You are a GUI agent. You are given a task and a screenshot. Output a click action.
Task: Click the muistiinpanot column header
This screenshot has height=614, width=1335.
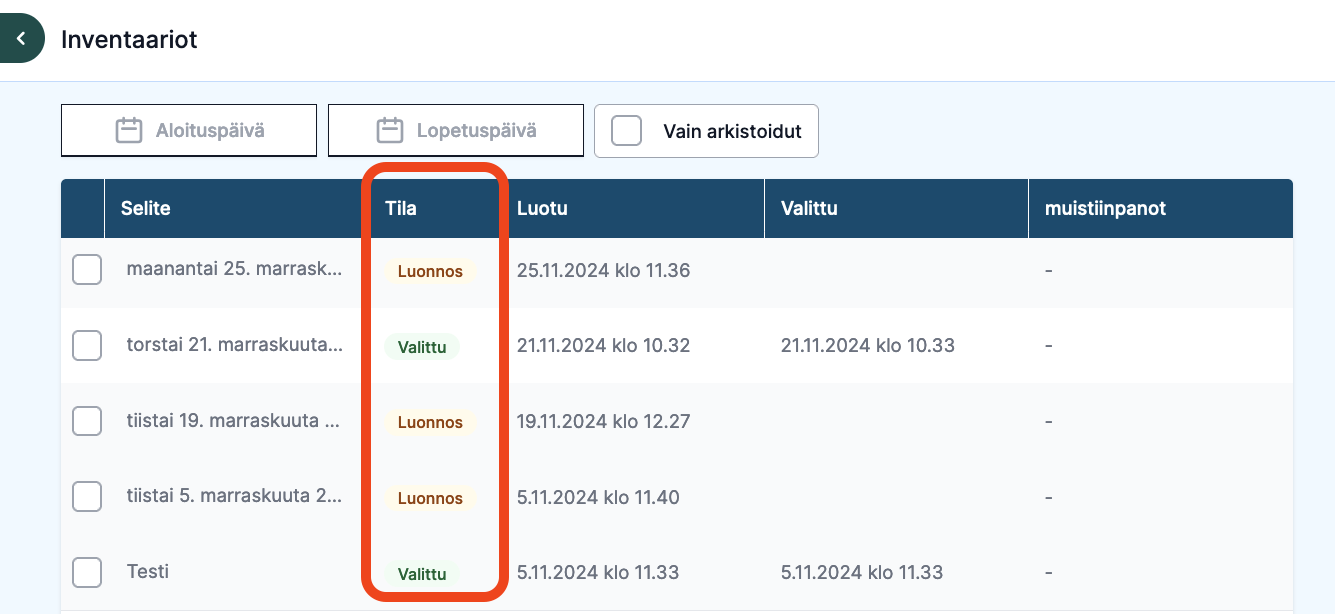pyautogui.click(x=1105, y=209)
